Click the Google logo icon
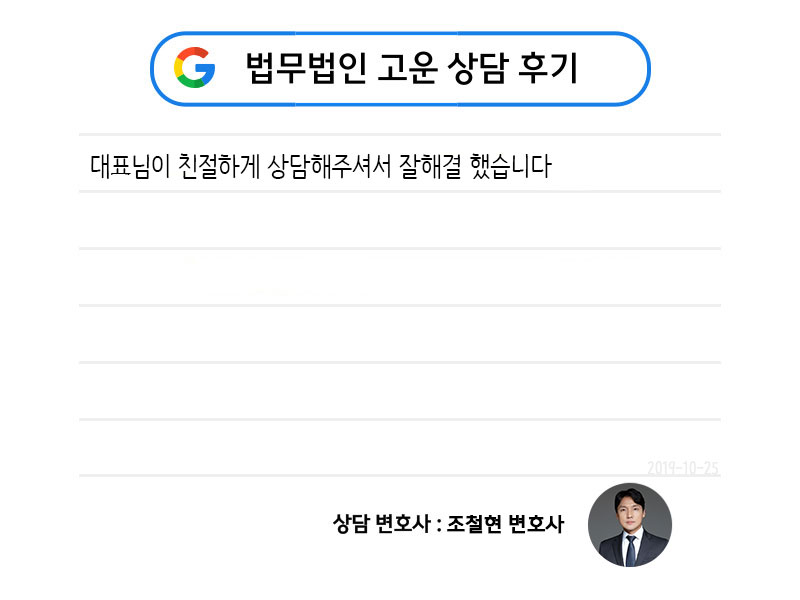The width and height of the screenshot is (800, 600). coord(194,68)
